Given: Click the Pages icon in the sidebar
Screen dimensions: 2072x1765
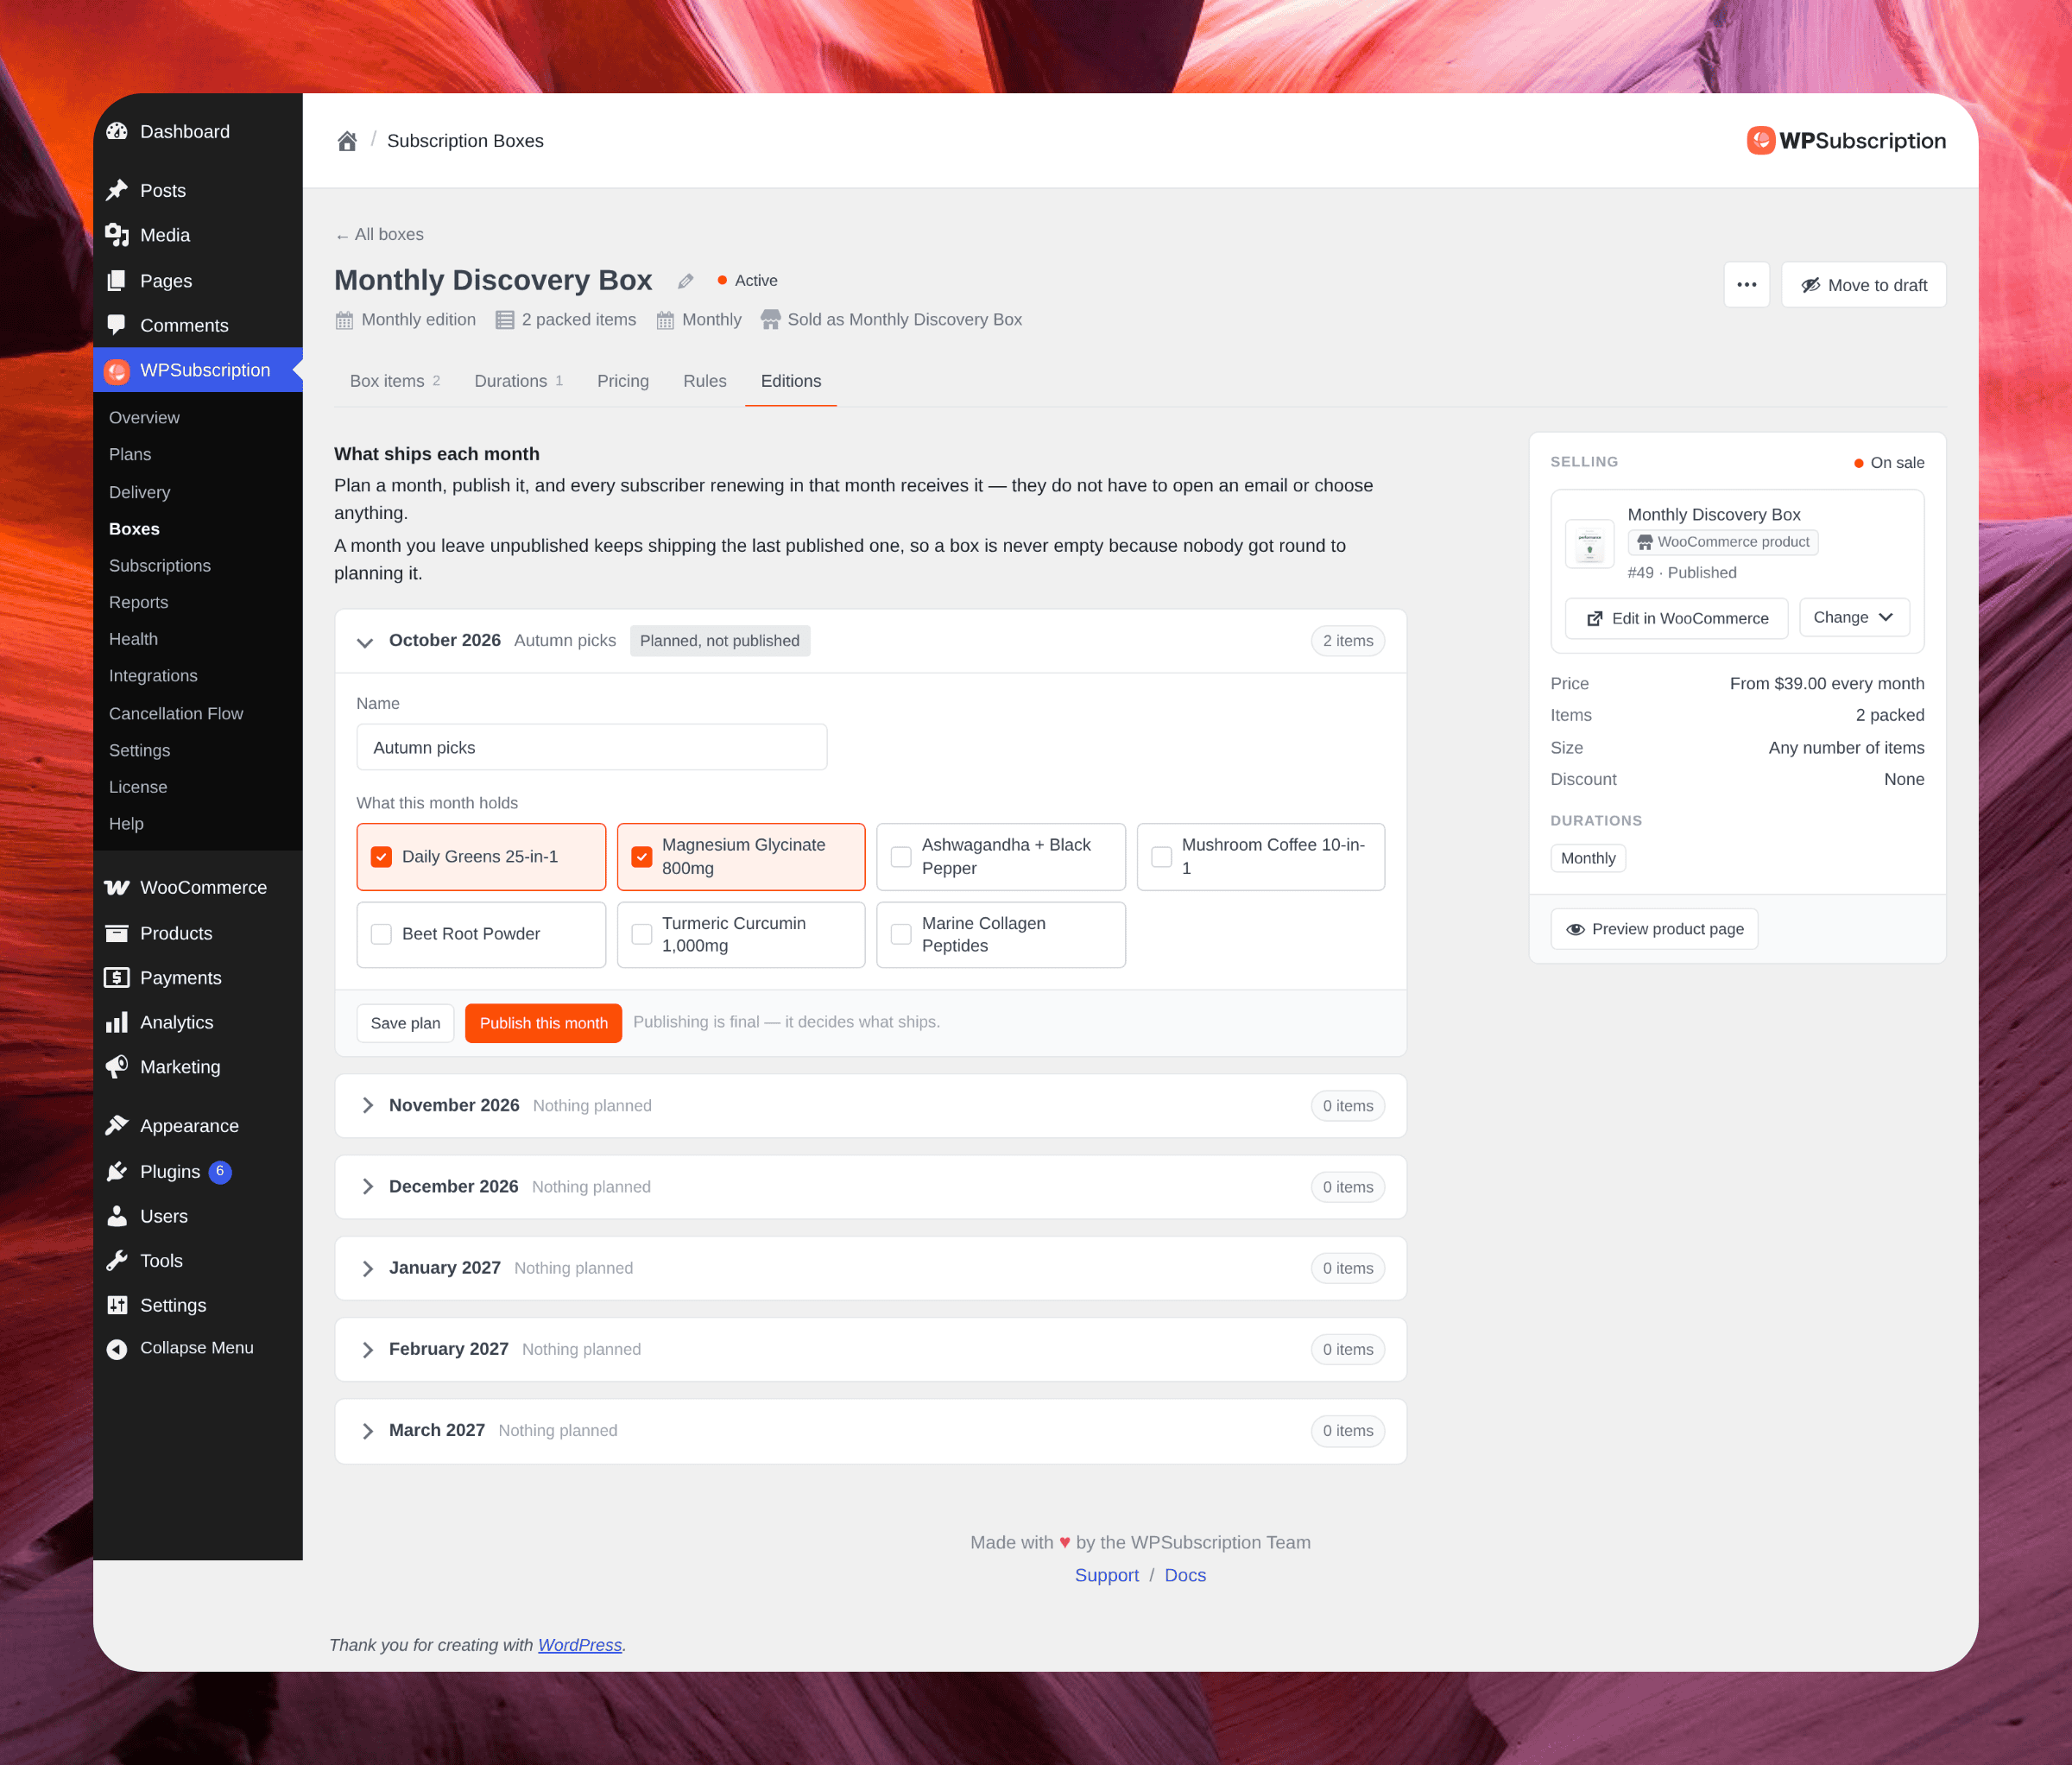Looking at the screenshot, I should (117, 281).
